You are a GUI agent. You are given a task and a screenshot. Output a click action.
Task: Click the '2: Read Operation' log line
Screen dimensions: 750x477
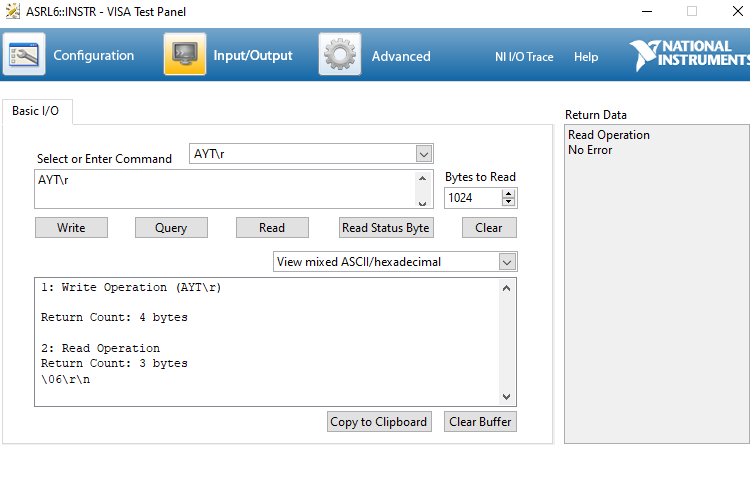coord(100,348)
